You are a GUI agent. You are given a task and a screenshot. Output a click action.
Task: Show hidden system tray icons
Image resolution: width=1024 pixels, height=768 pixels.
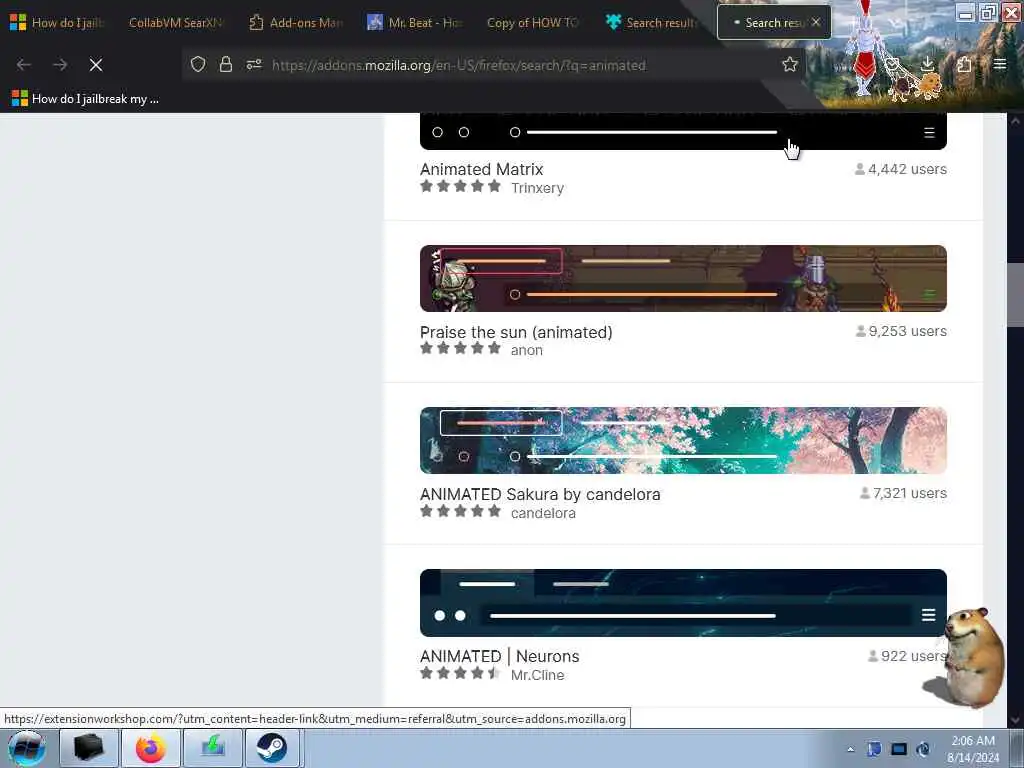pyautogui.click(x=850, y=749)
